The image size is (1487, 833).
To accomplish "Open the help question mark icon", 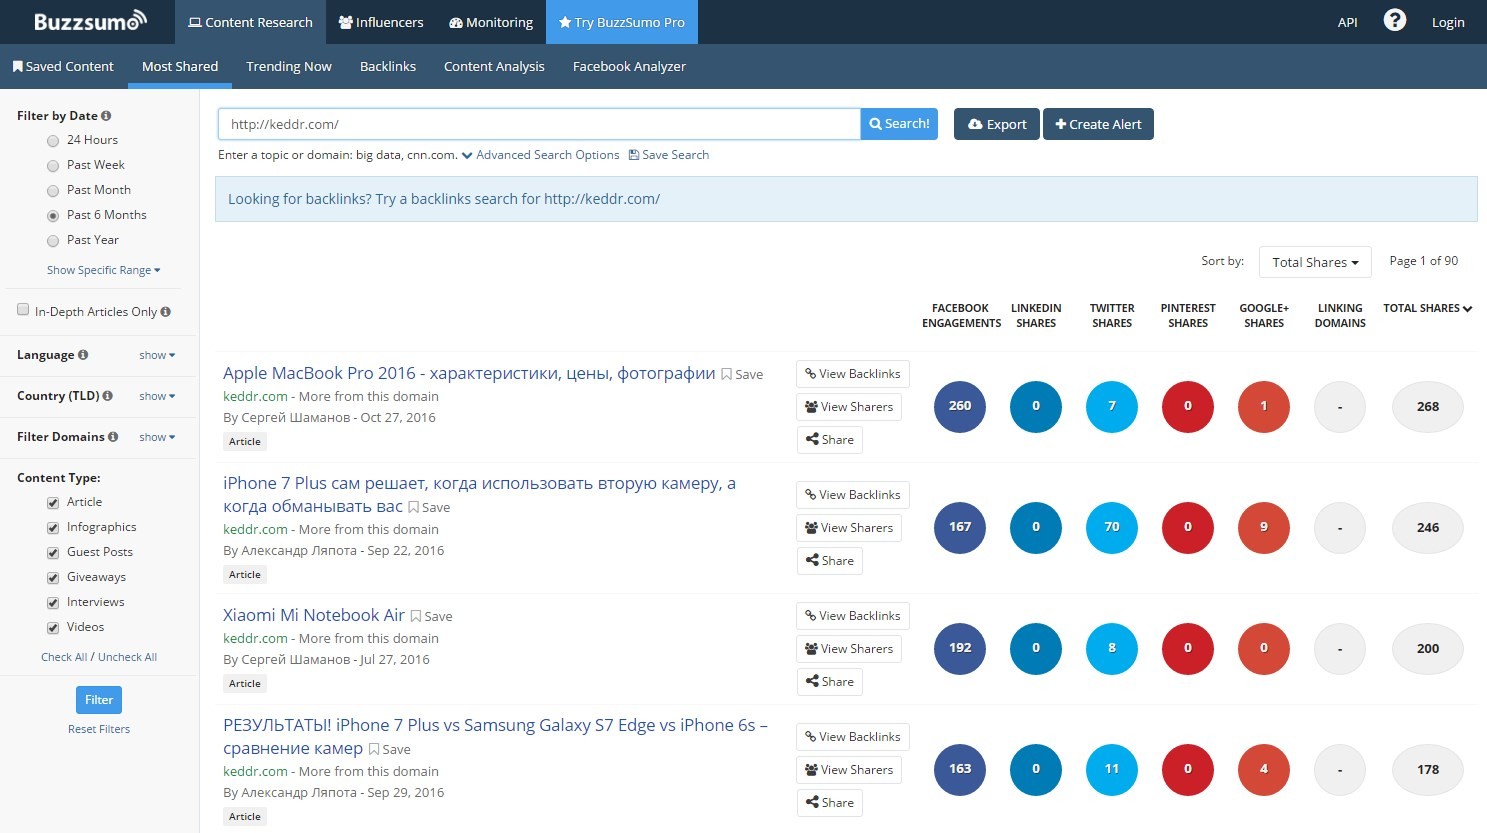I will 1395,20.
